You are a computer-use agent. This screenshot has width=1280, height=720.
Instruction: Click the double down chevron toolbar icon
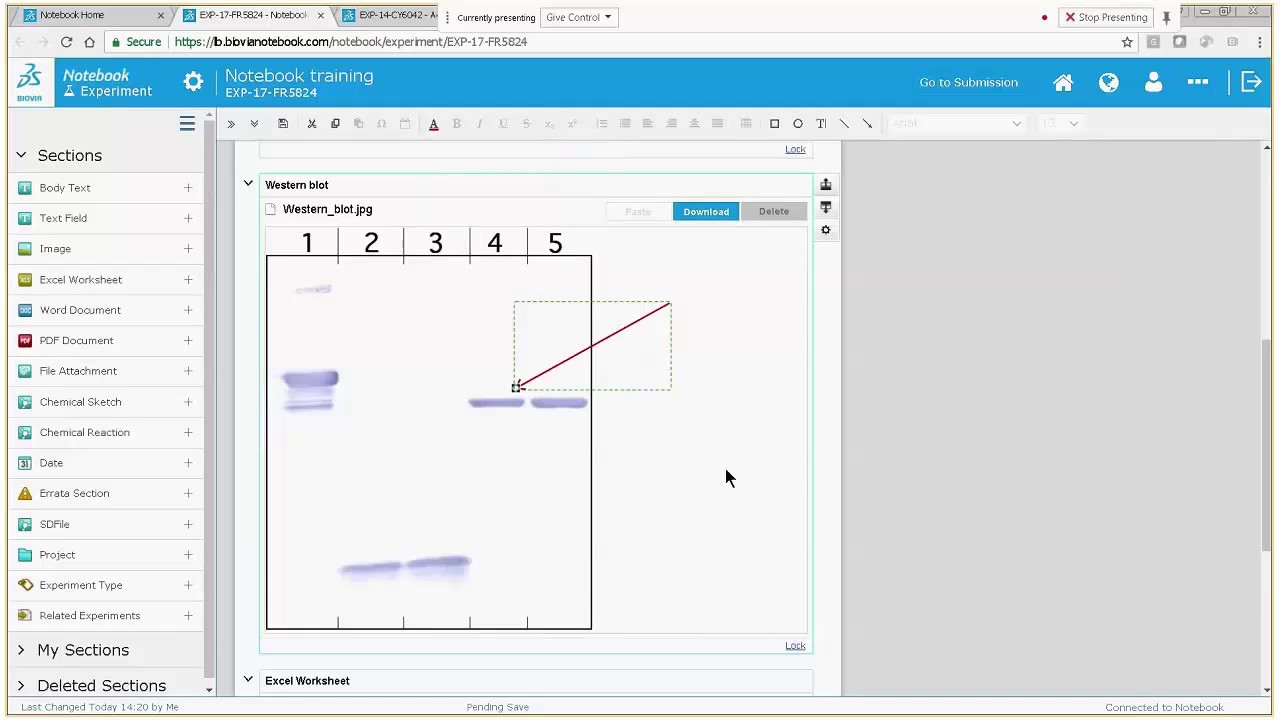tap(254, 124)
